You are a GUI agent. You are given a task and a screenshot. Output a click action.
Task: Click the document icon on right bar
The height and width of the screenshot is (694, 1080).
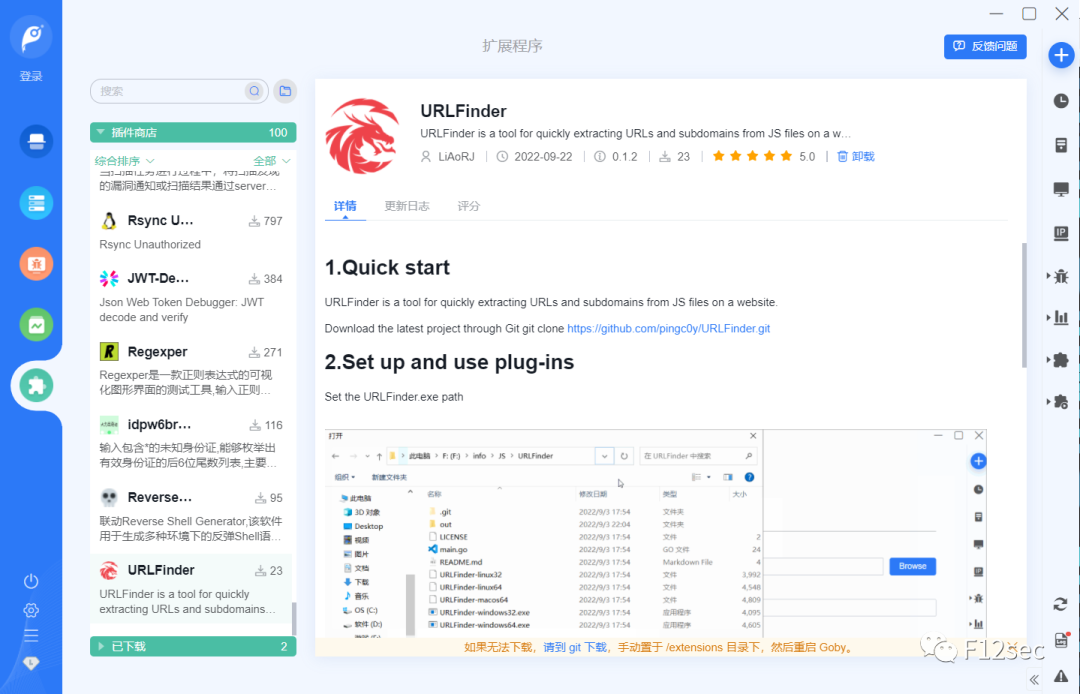point(1061,145)
